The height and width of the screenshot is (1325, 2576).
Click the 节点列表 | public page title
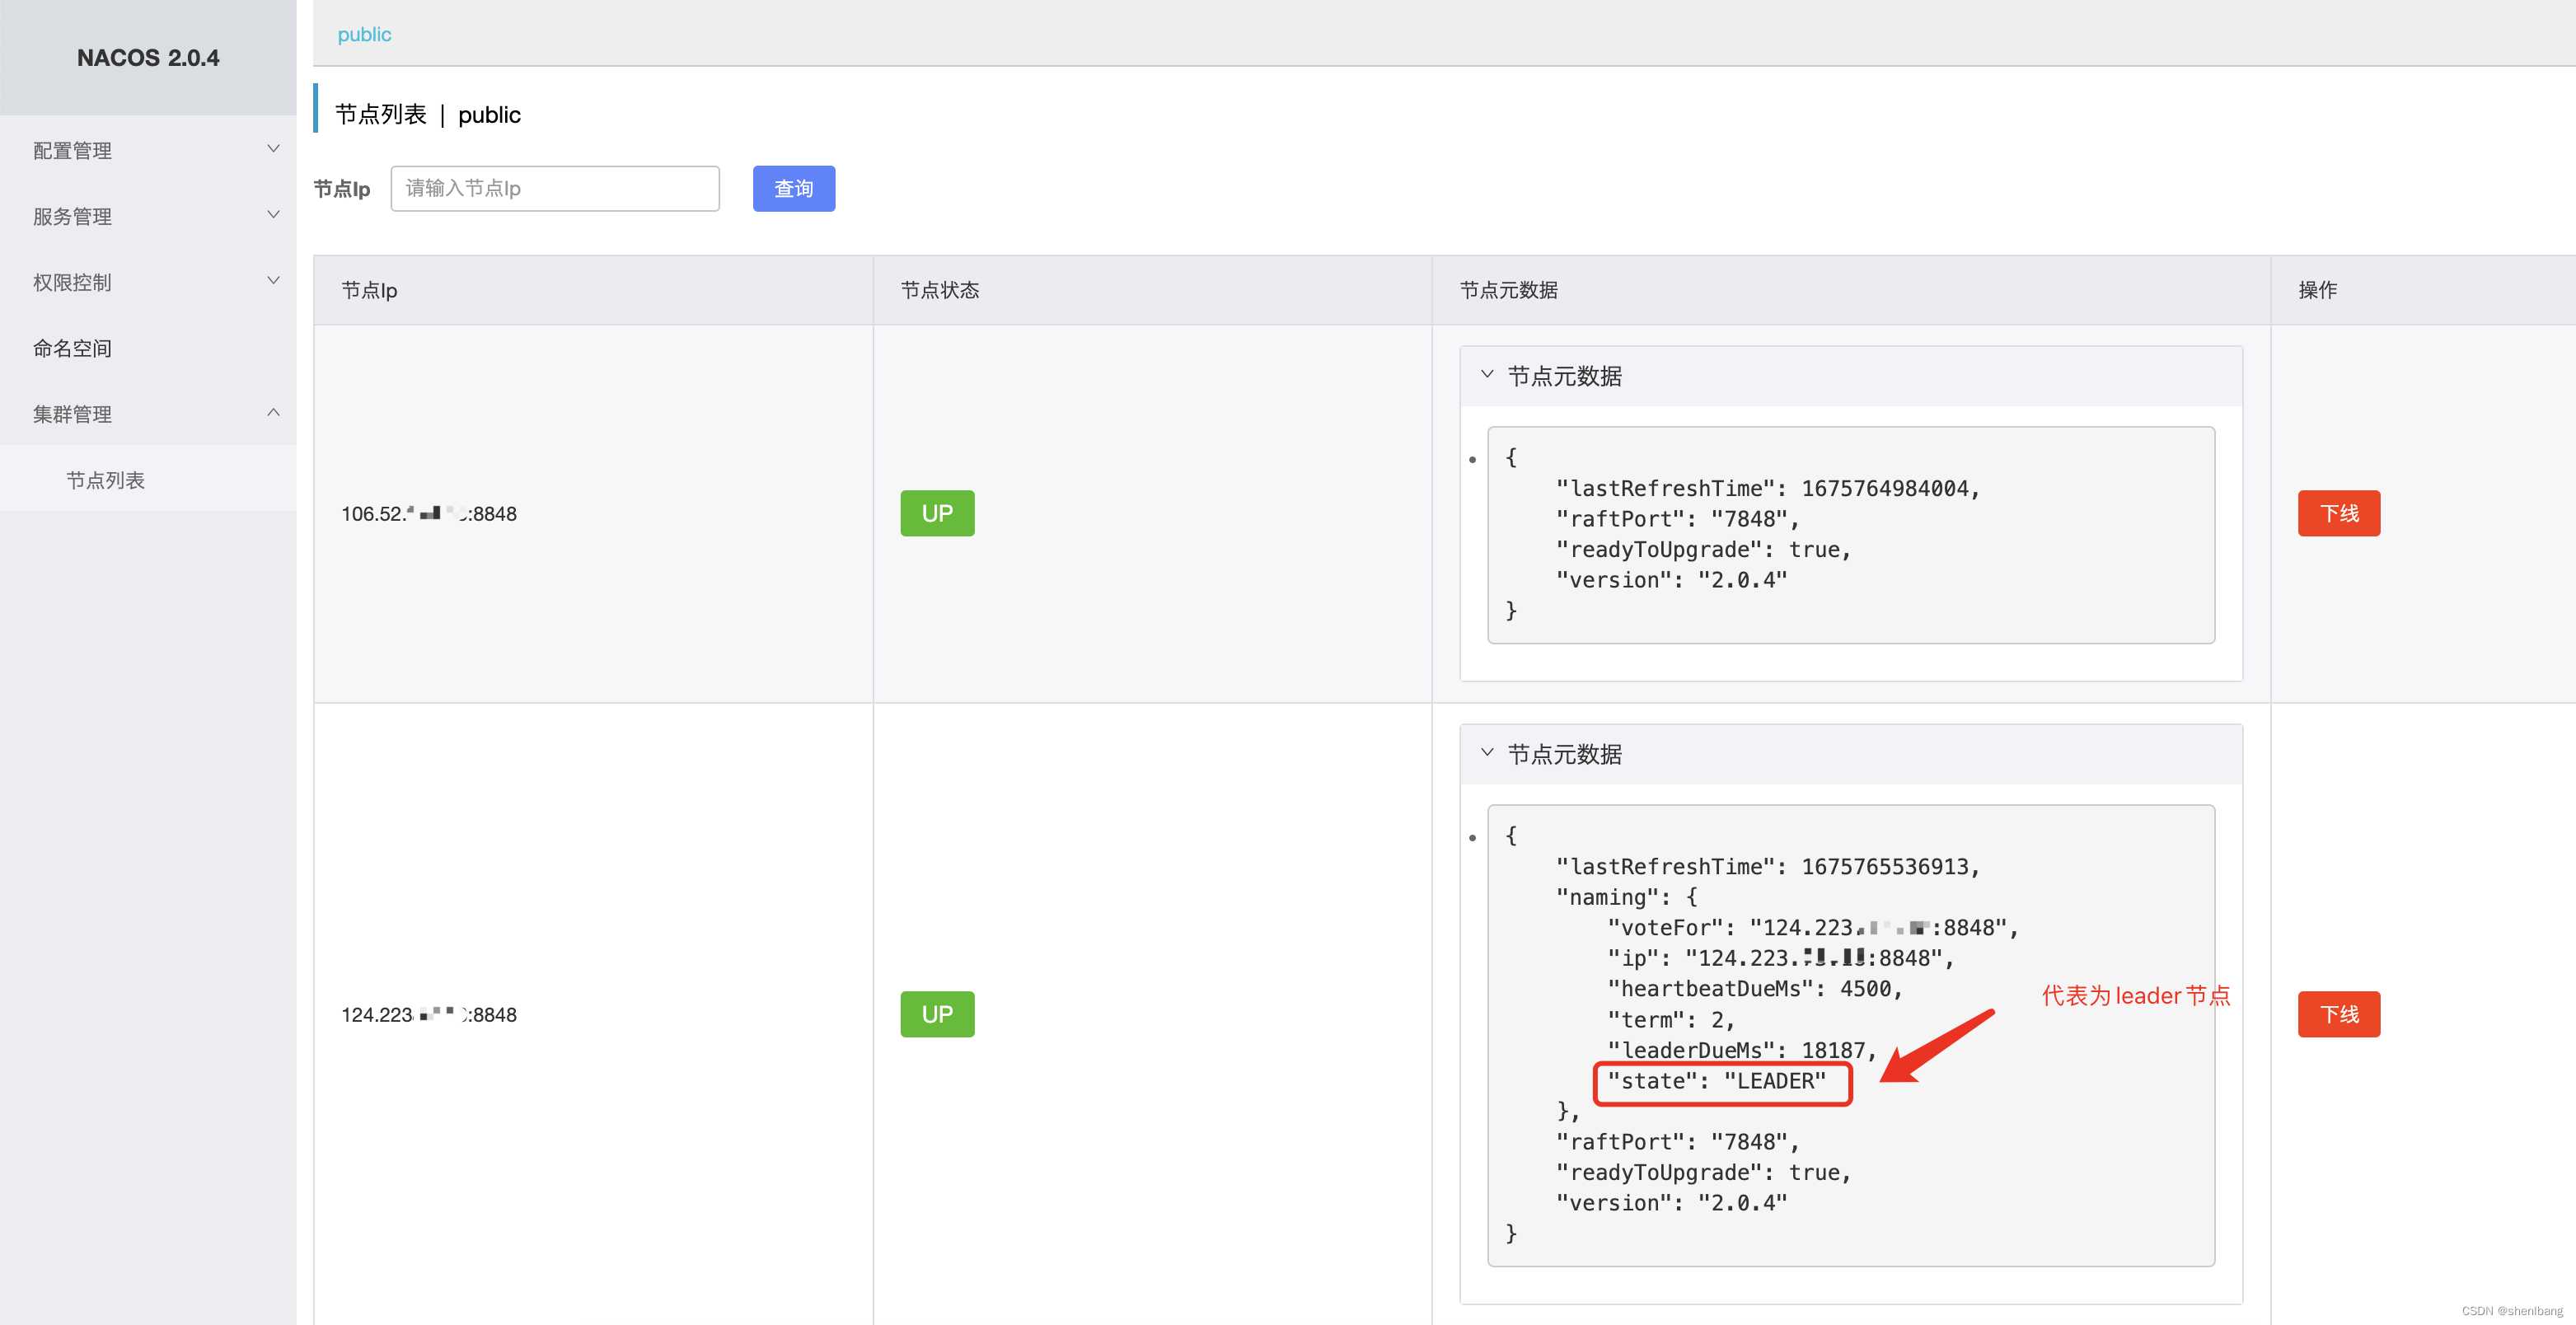click(428, 114)
